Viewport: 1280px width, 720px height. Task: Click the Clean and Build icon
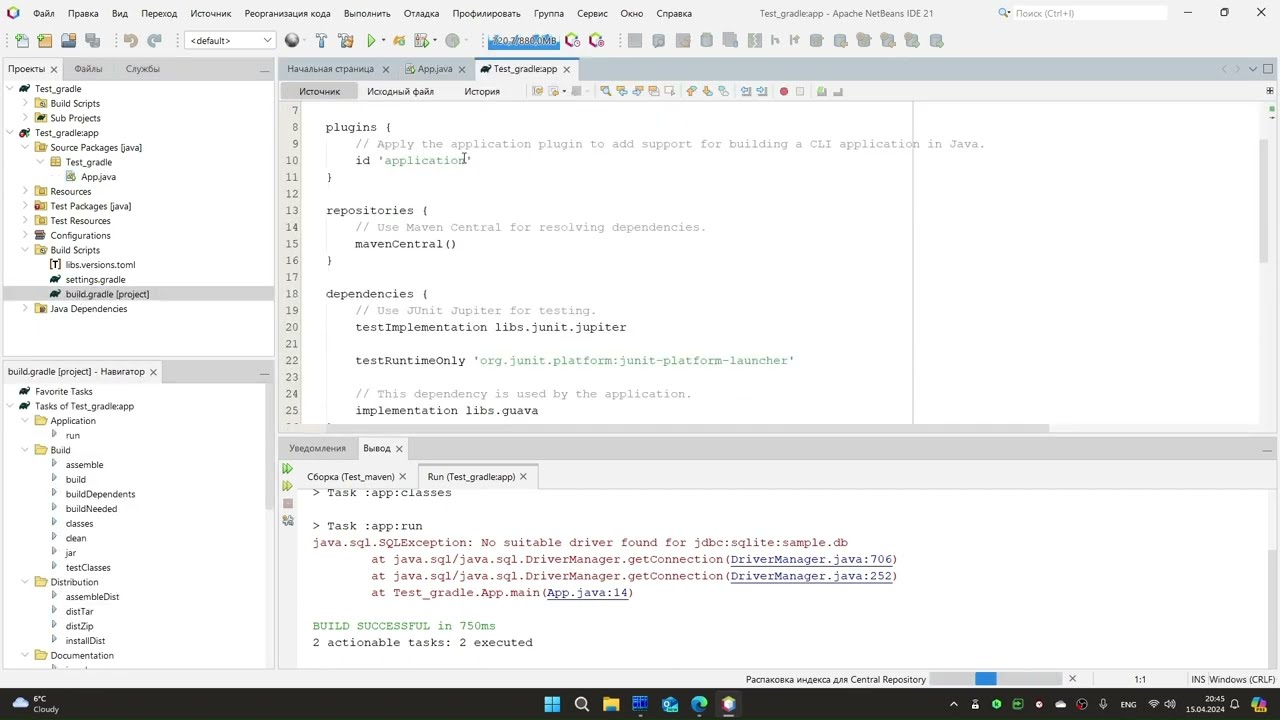(346, 41)
